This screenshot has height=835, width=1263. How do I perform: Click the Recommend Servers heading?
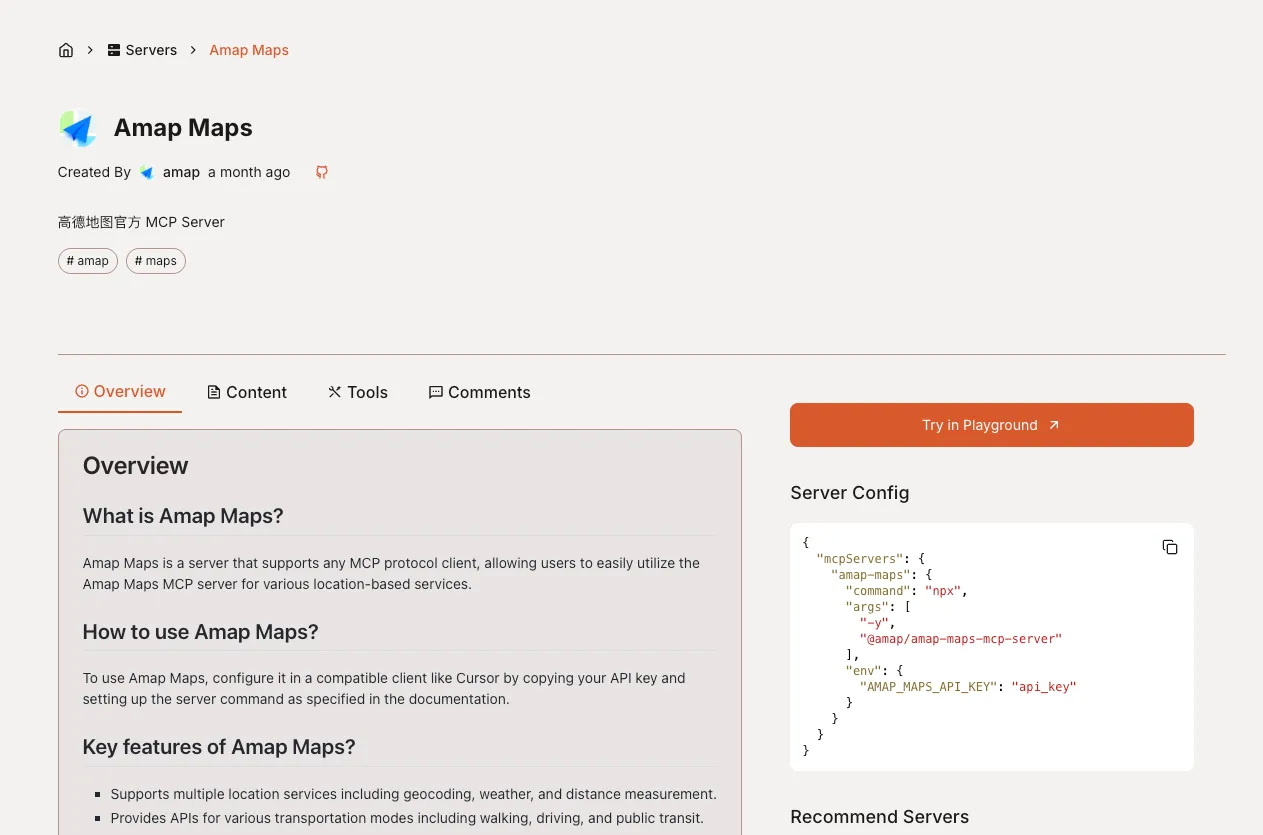pos(880,817)
